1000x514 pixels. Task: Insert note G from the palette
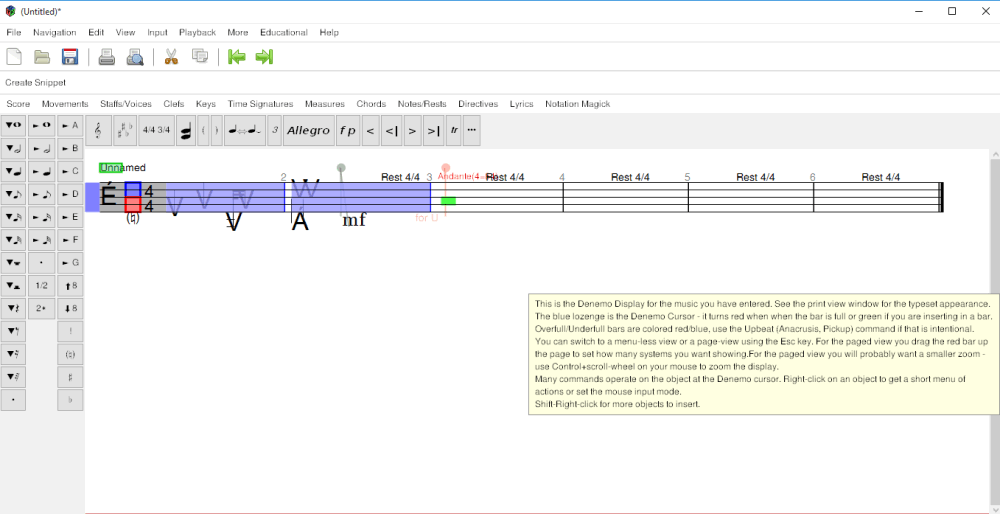click(70, 262)
